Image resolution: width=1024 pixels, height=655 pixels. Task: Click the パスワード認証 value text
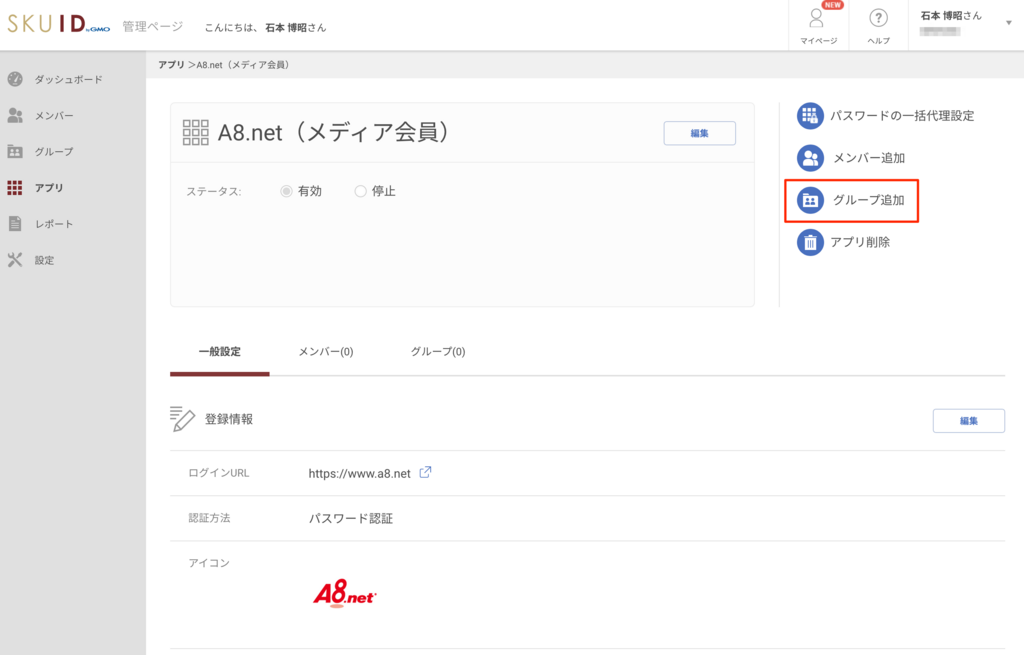coord(351,519)
